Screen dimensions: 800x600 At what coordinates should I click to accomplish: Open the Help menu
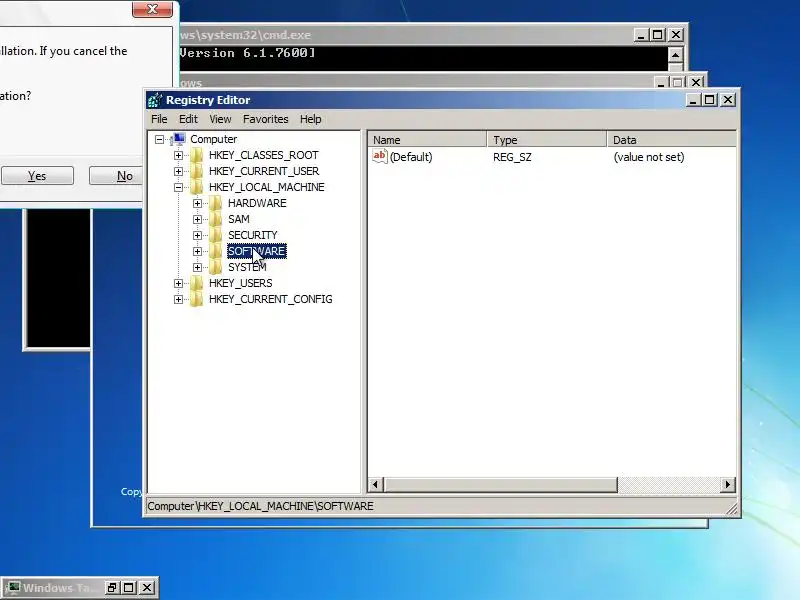click(311, 119)
